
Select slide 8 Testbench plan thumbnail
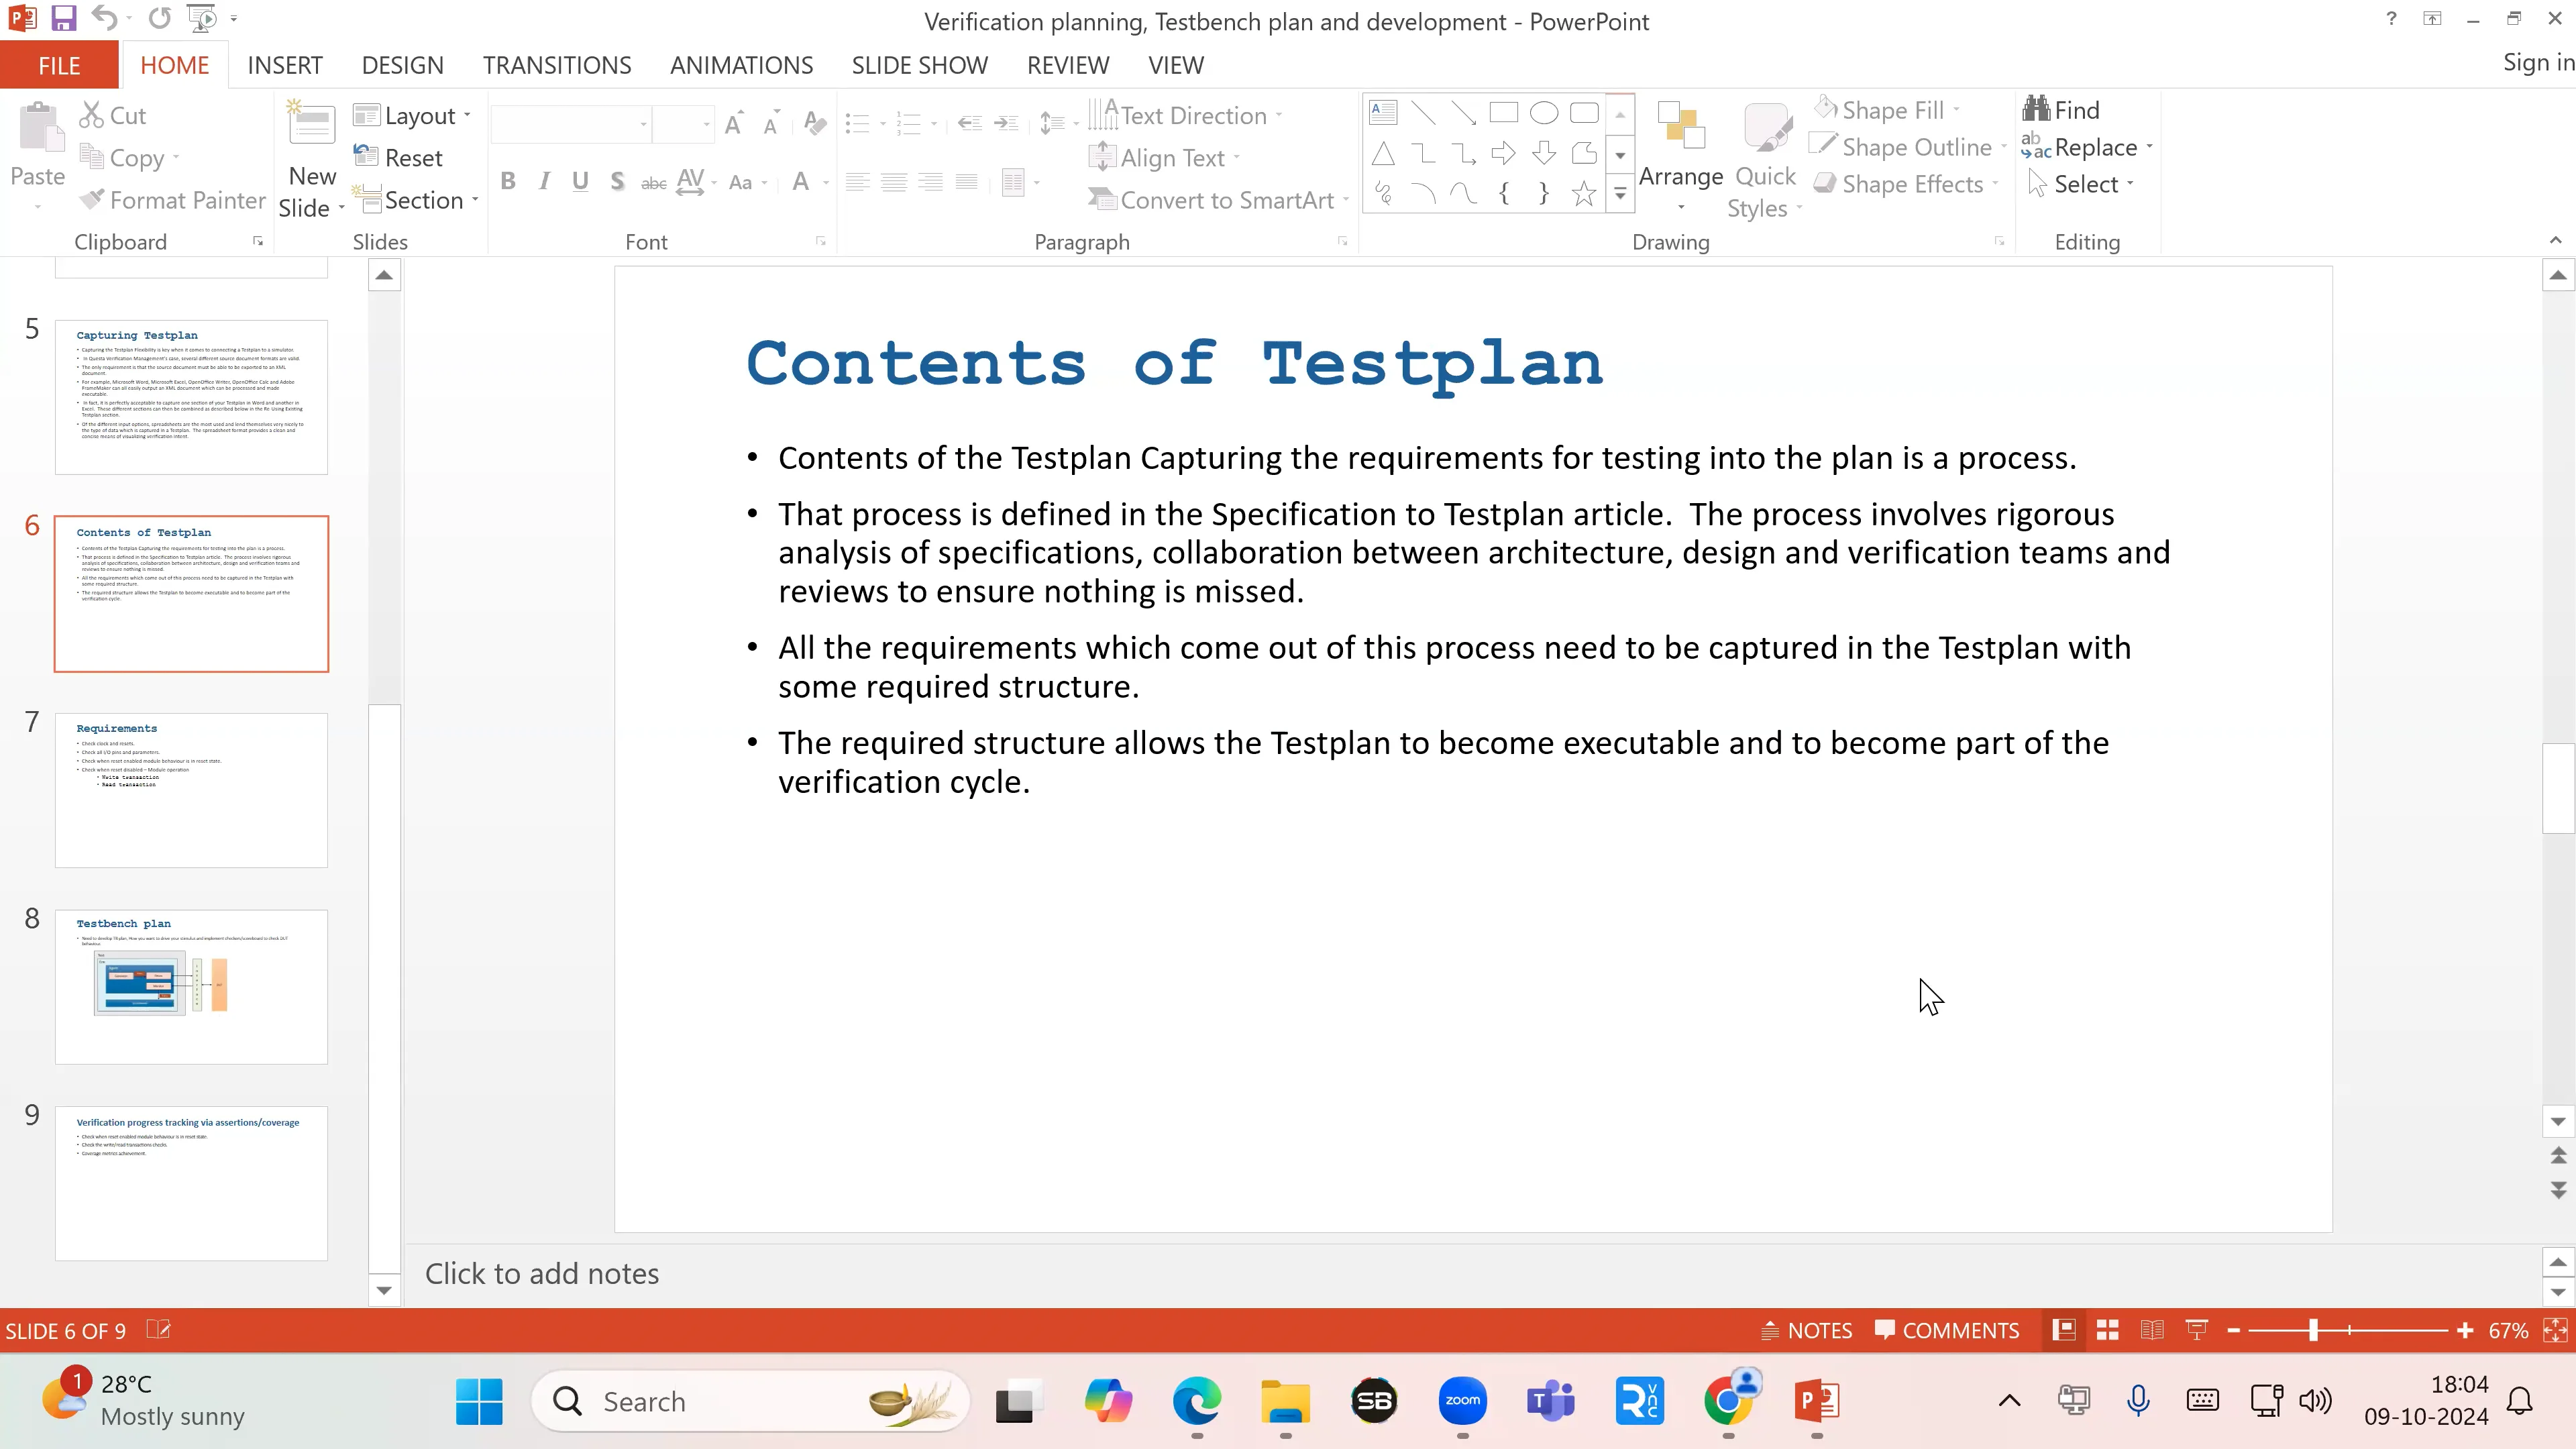(191, 986)
